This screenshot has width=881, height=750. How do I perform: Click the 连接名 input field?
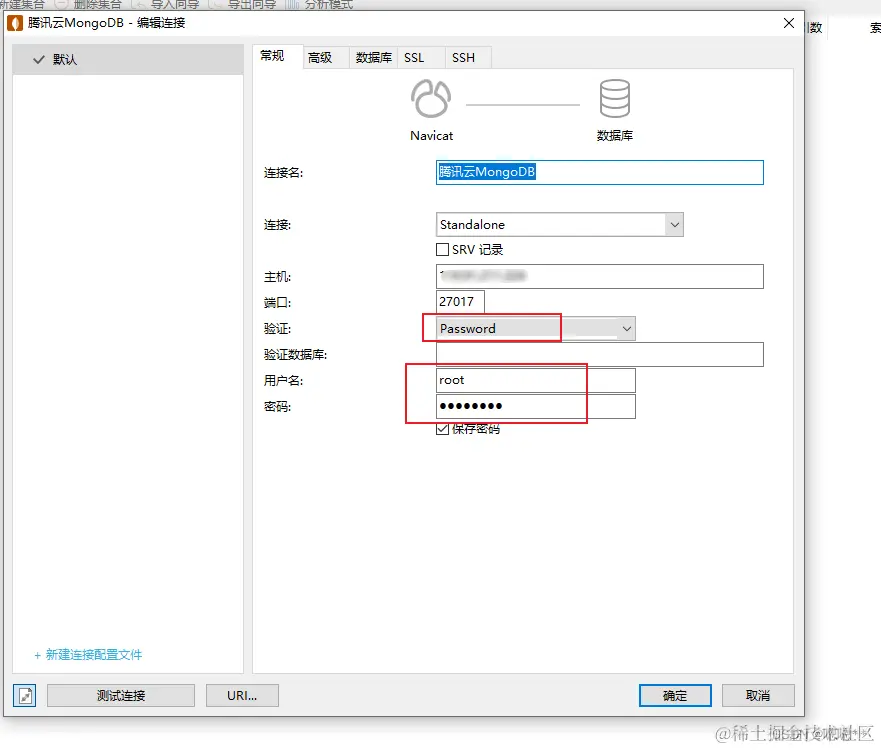tap(600, 172)
